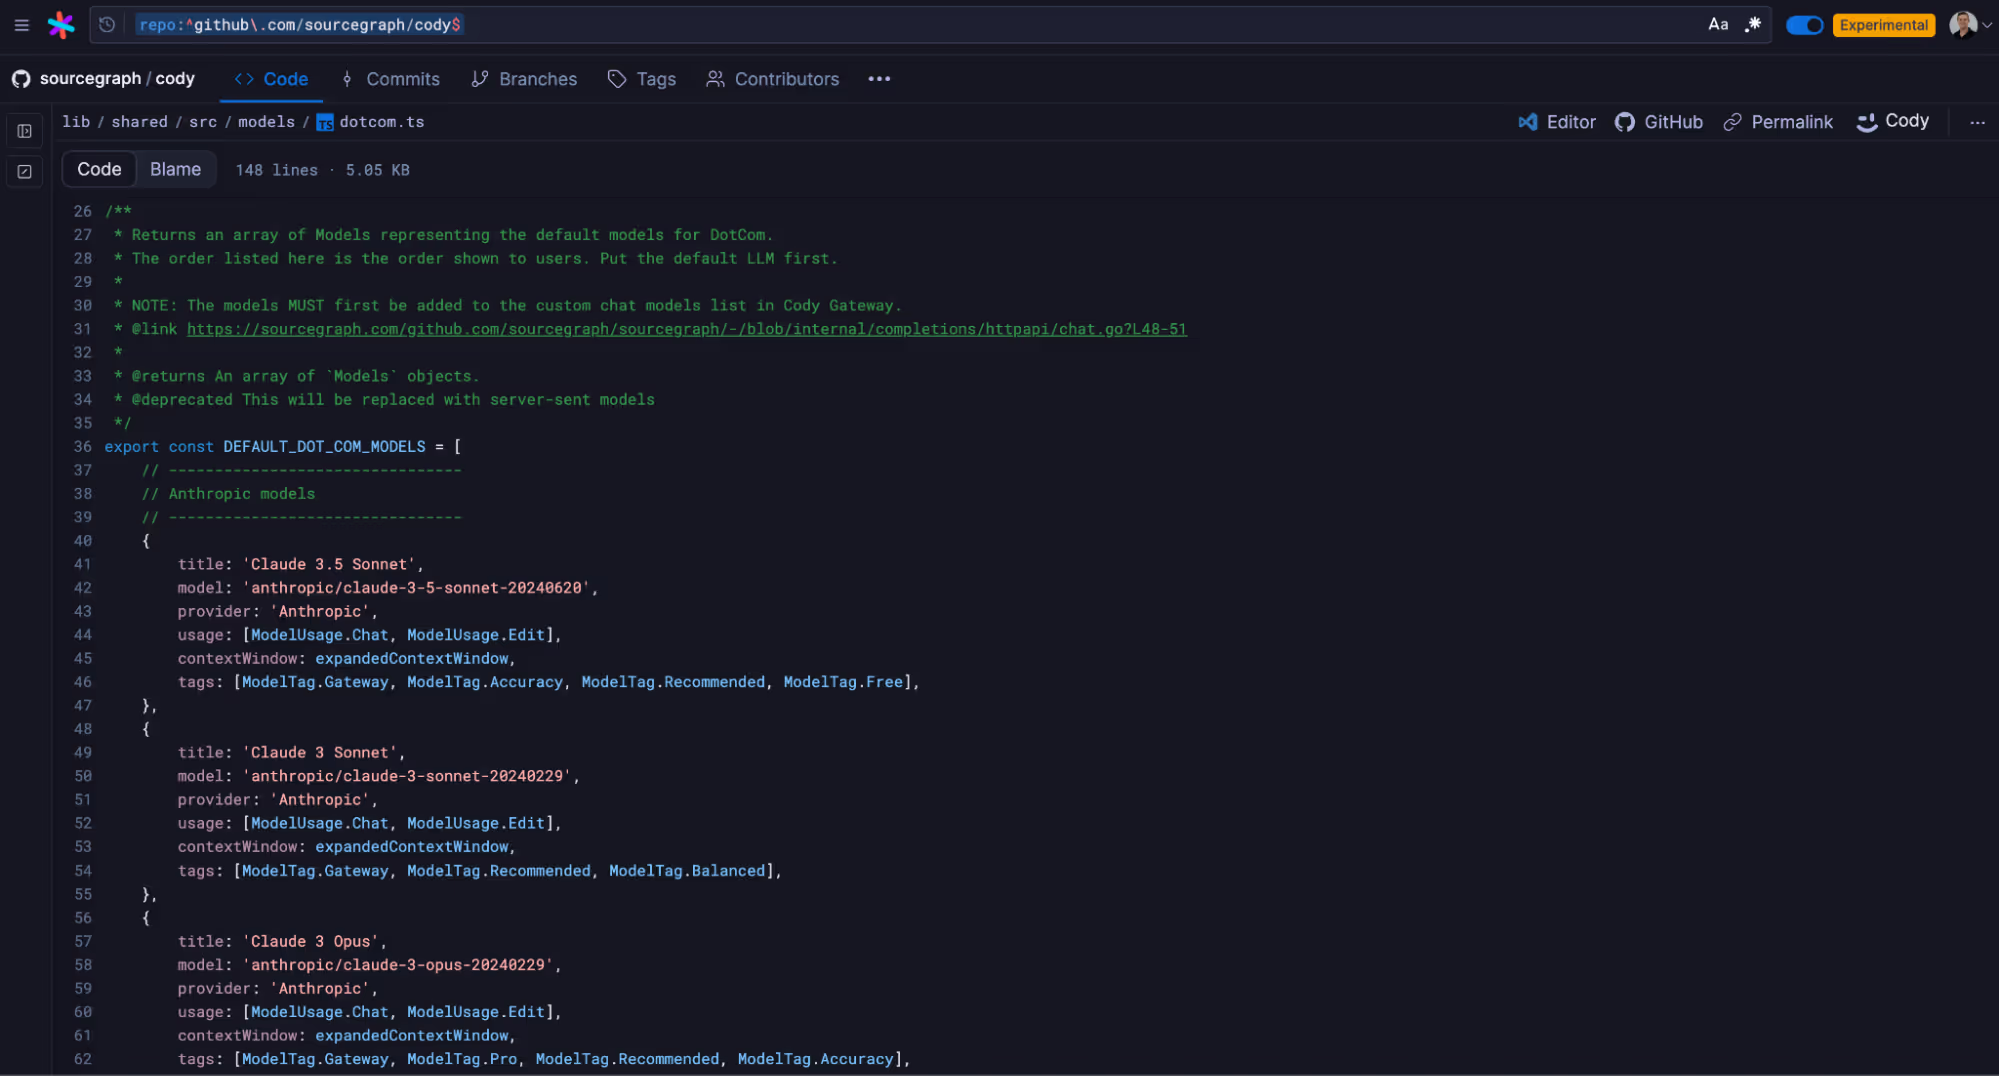Click the '5.05 KB' file size text
The height and width of the screenshot is (1076, 1999).
pyautogui.click(x=377, y=170)
